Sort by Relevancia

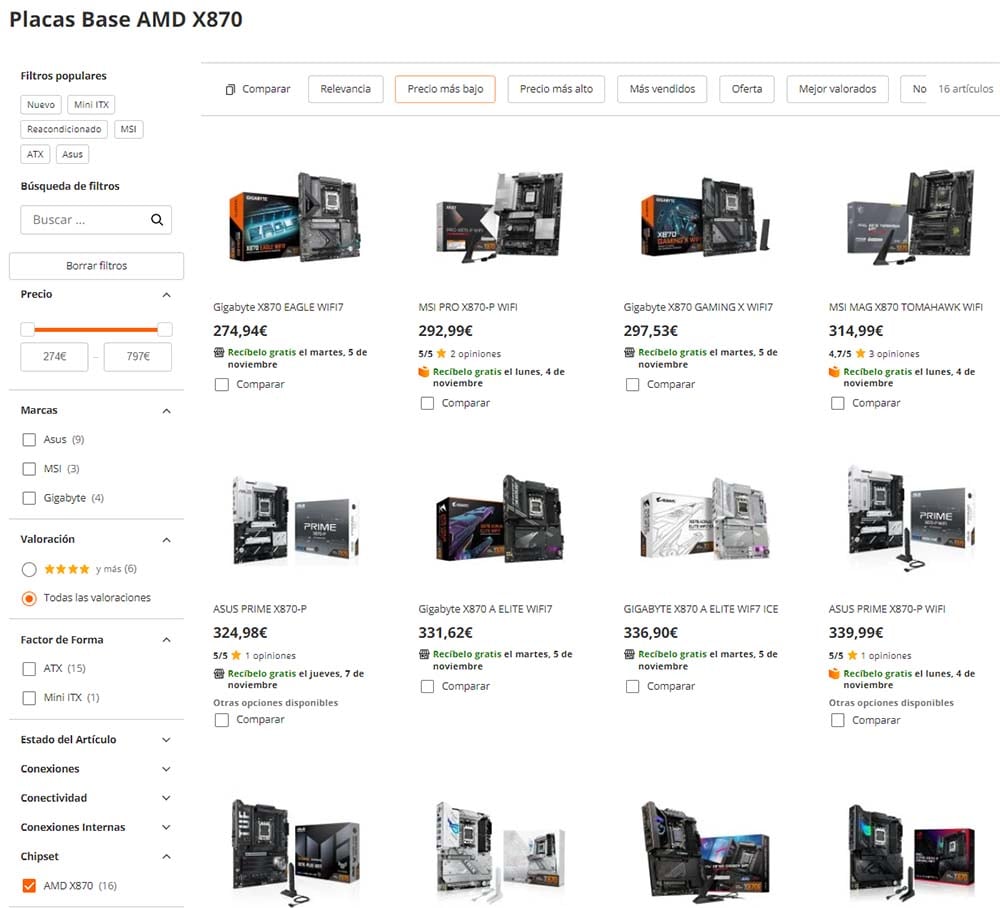[346, 89]
